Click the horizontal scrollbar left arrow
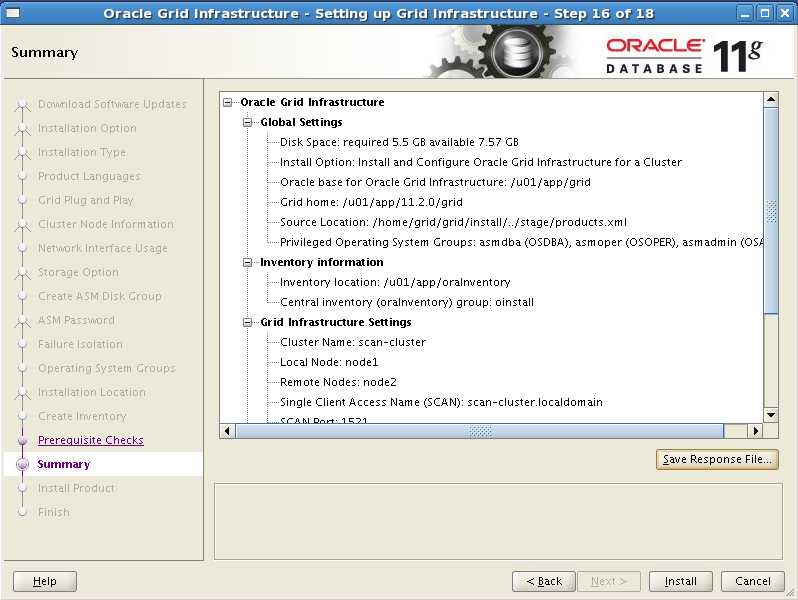The height and width of the screenshot is (600, 798). [x=227, y=431]
